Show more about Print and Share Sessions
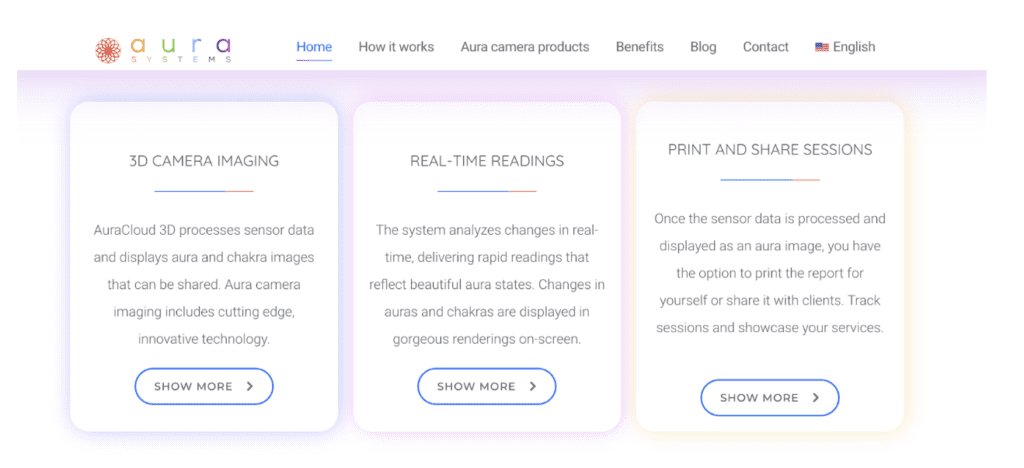Screen dimensions: 1024x468 pyautogui.click(x=770, y=397)
